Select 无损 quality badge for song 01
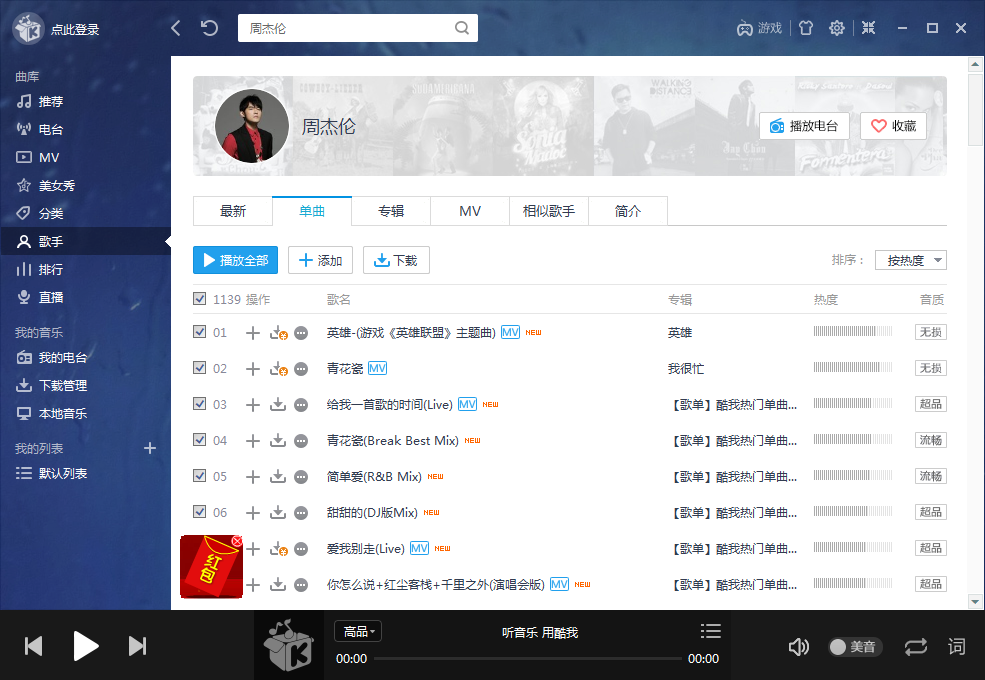The width and height of the screenshot is (985, 680). tap(930, 332)
